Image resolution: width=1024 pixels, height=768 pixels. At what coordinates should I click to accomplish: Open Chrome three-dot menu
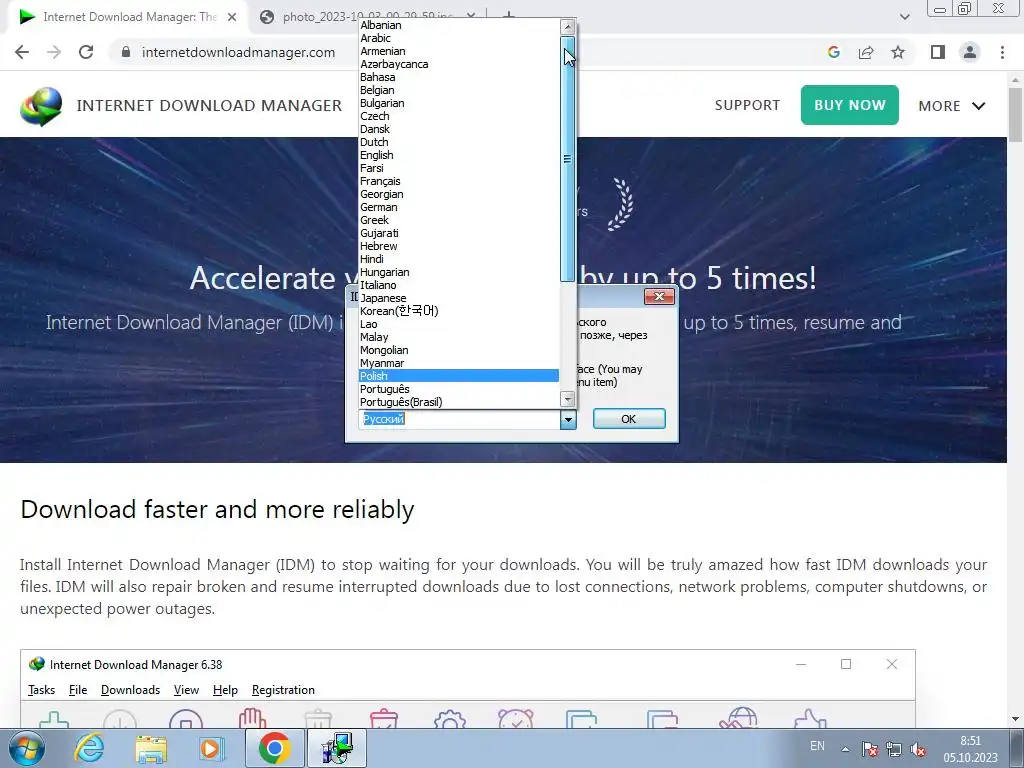pyautogui.click(x=1002, y=52)
